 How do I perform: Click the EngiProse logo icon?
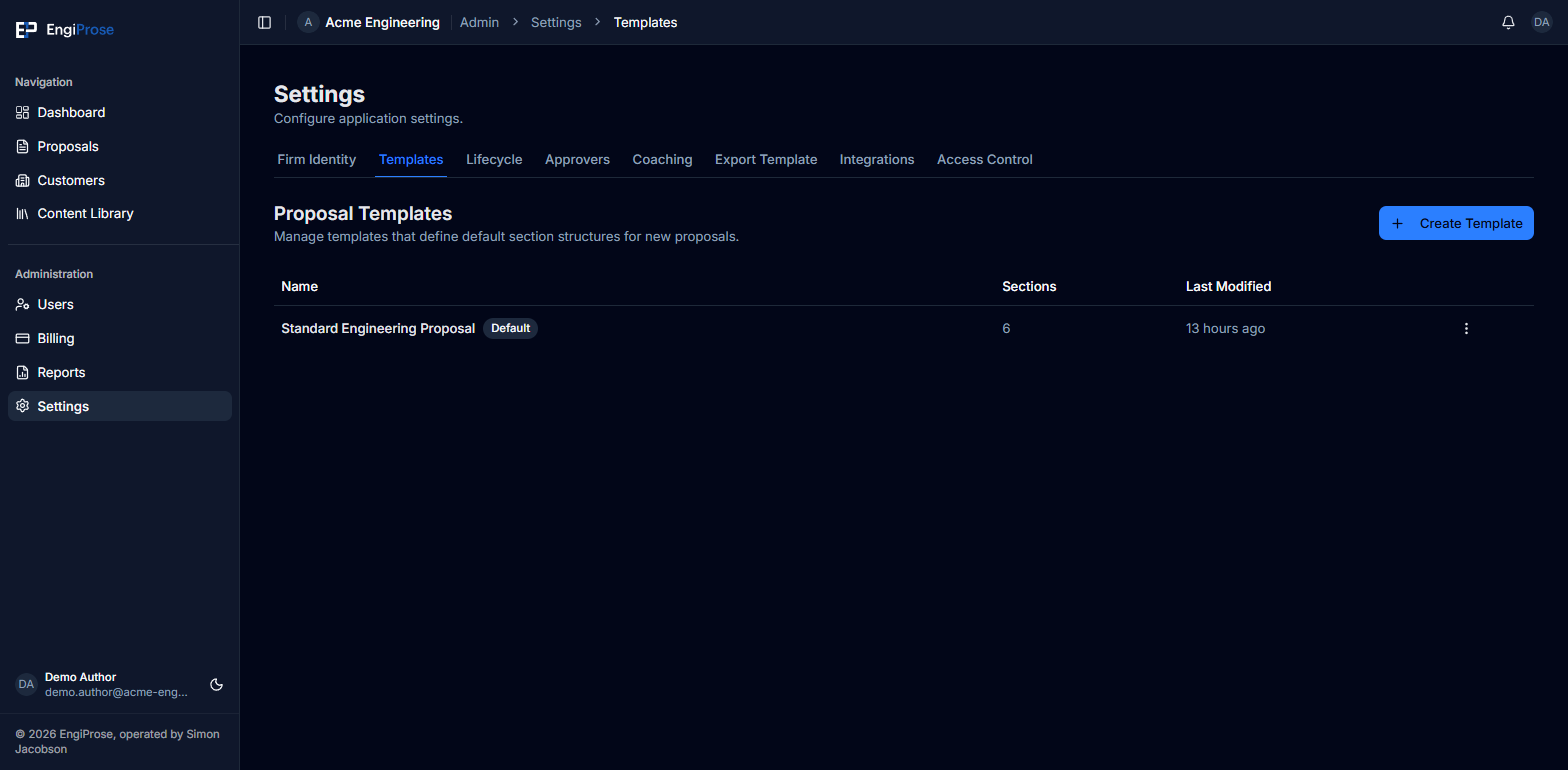(x=26, y=30)
